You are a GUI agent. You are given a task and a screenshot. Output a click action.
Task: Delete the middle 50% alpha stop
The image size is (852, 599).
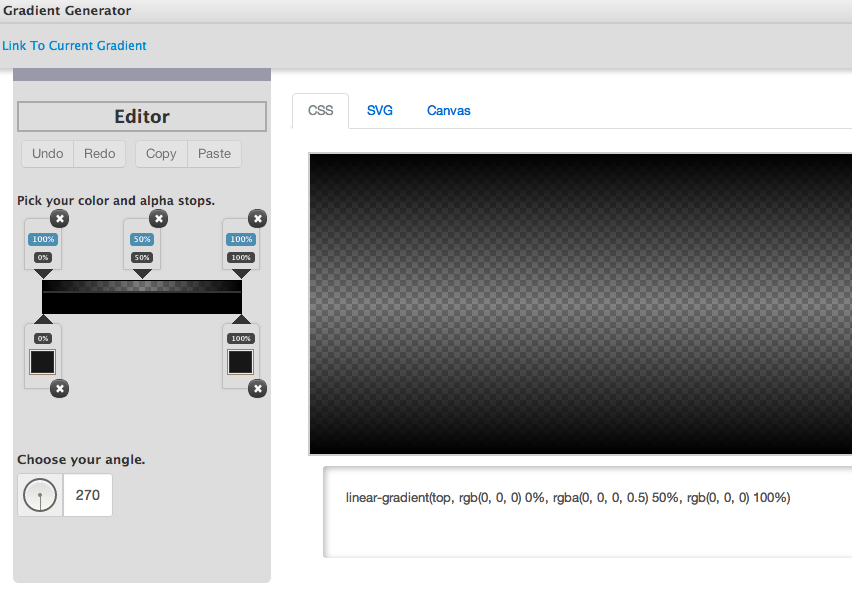(x=158, y=218)
